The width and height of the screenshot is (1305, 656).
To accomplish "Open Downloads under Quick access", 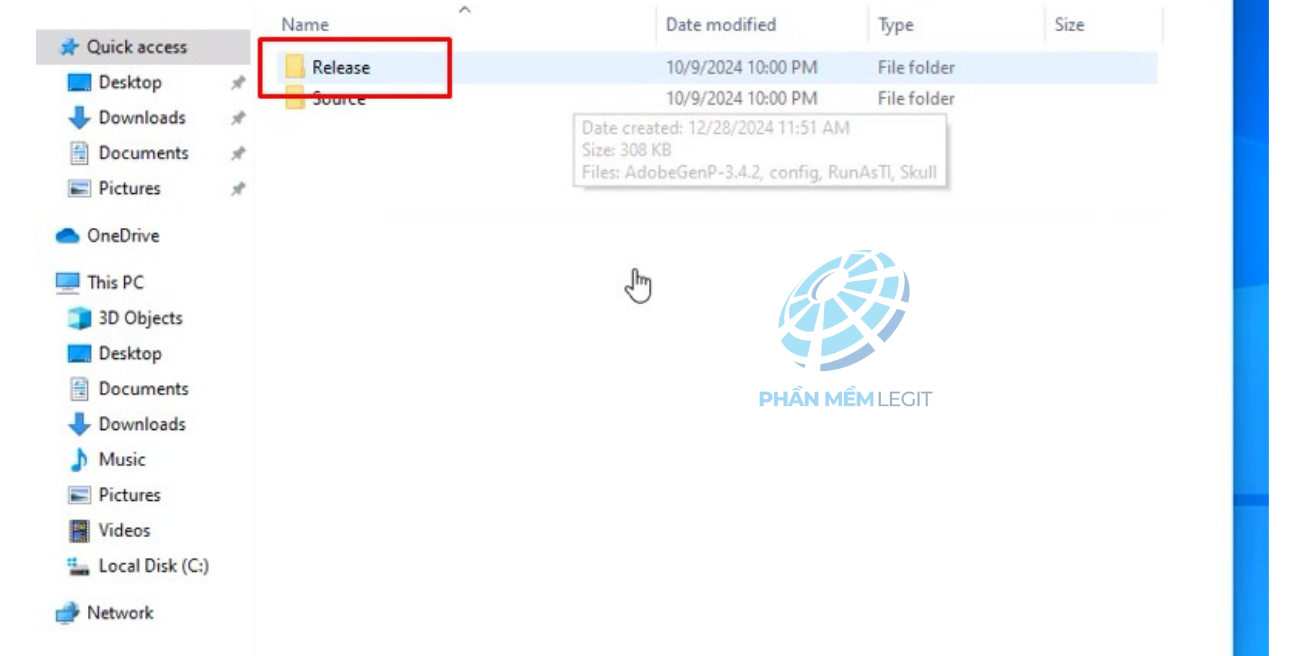I will [126, 118].
